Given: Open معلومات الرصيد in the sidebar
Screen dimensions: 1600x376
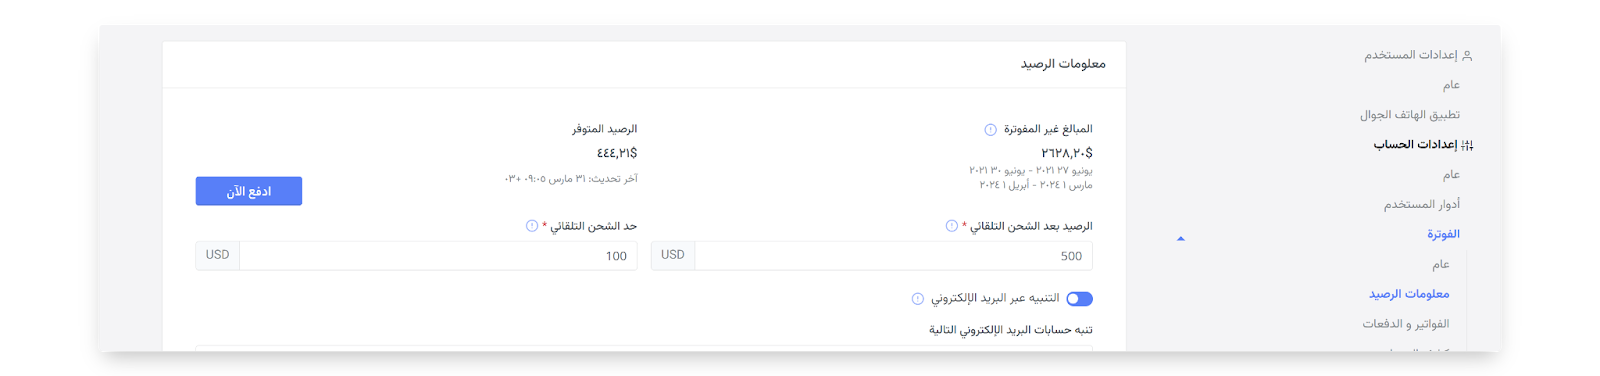Looking at the screenshot, I should (1409, 294).
